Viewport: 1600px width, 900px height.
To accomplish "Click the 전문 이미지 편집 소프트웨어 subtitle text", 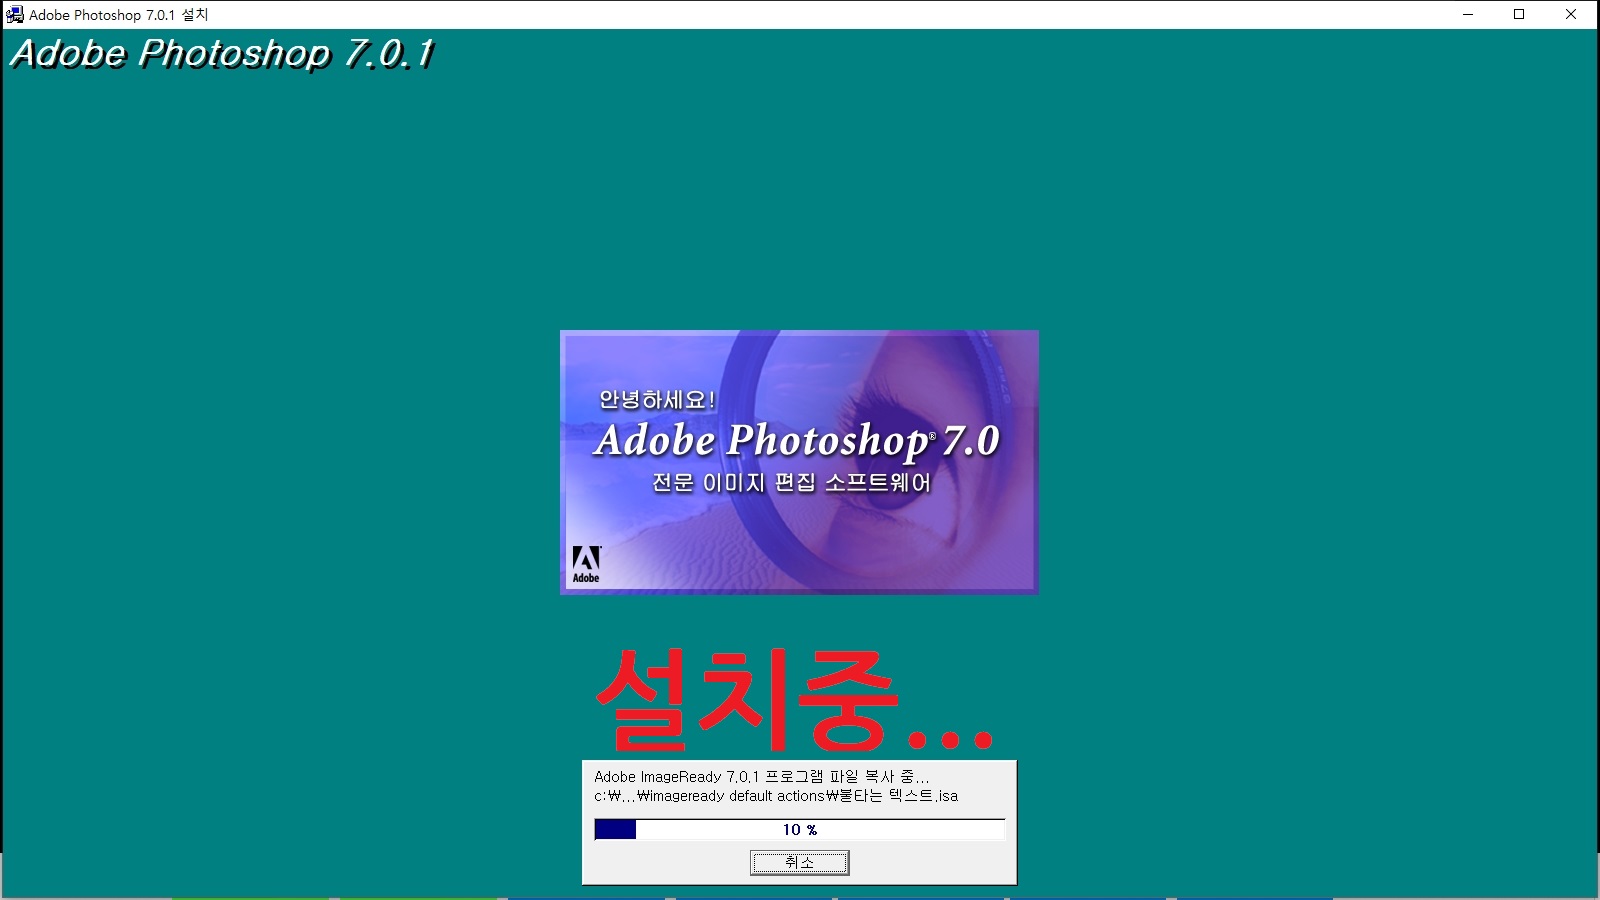I will tap(790, 482).
